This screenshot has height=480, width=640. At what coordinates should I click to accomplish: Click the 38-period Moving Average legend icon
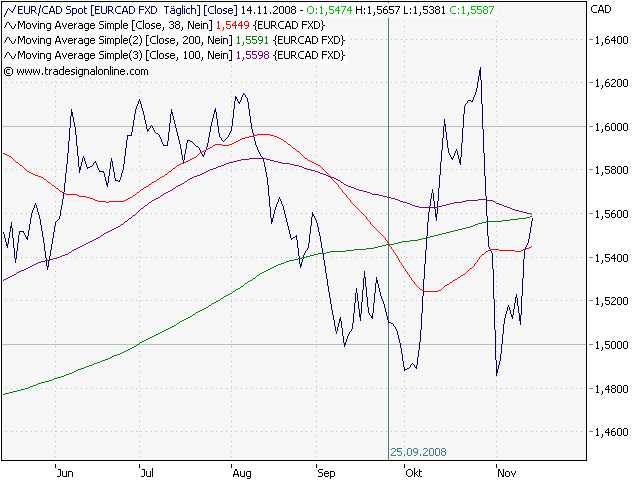(10, 26)
